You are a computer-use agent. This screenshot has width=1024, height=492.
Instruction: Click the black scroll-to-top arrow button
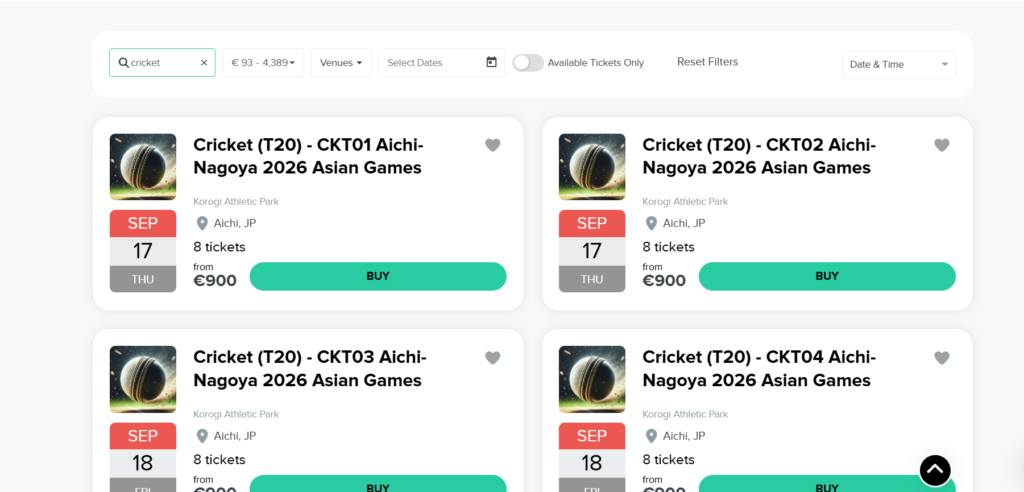[x=935, y=470]
